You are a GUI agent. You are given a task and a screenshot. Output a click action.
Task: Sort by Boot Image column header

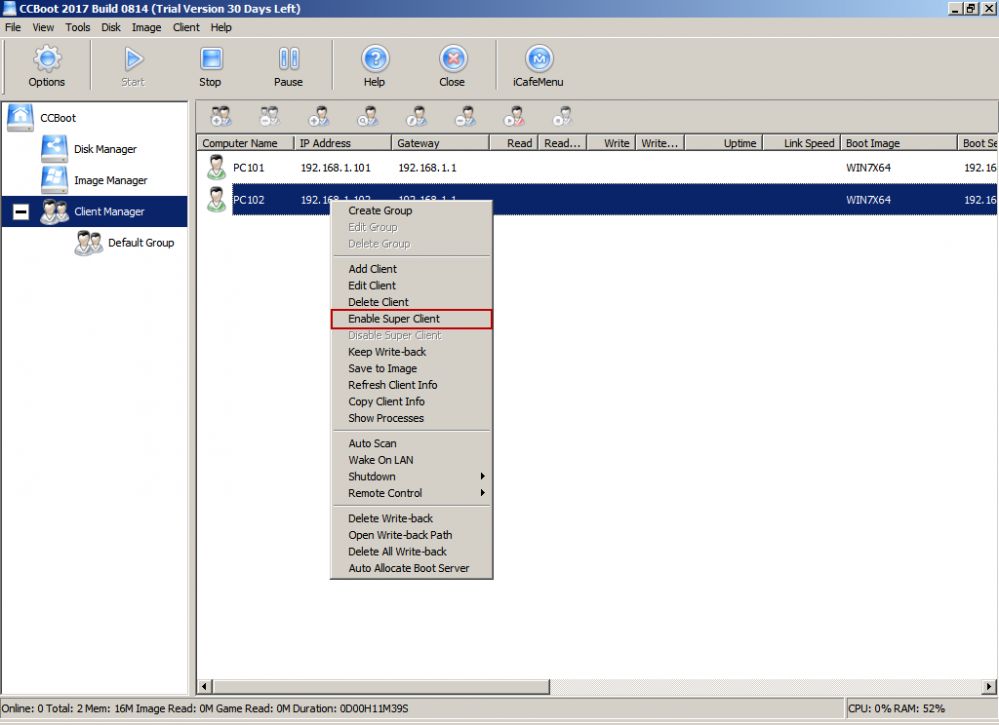click(899, 143)
